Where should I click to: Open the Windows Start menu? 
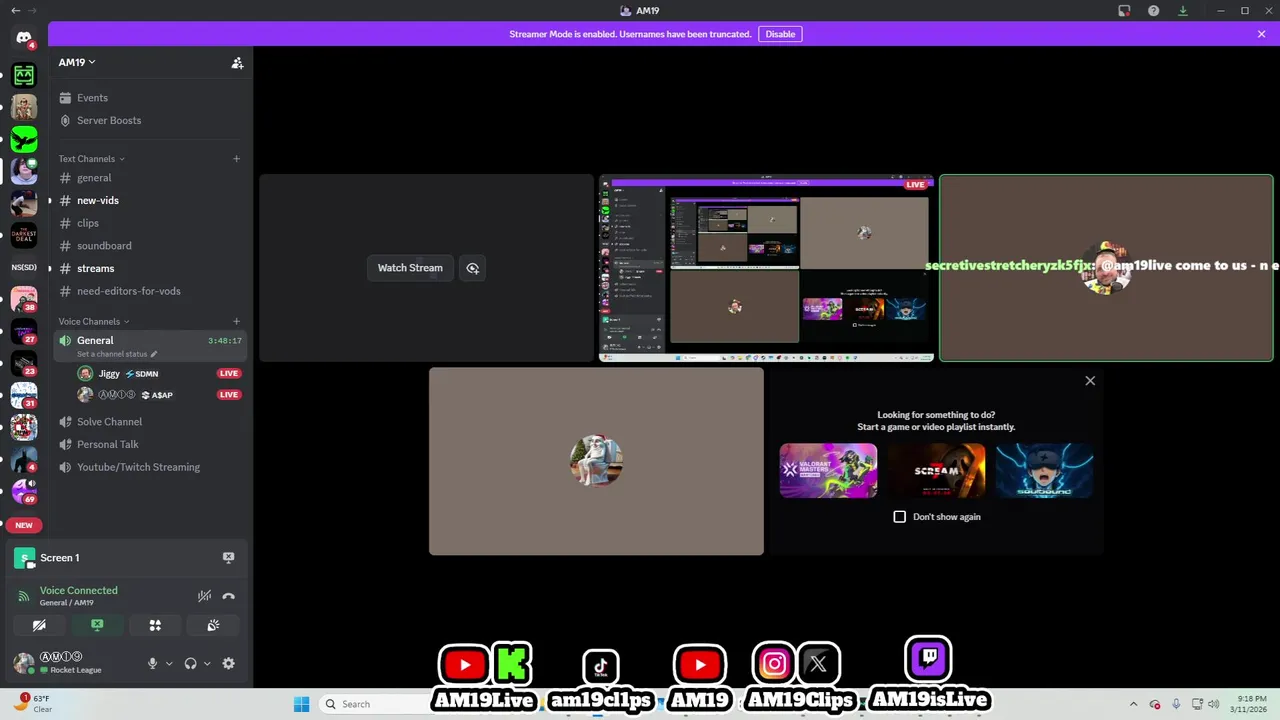point(301,704)
